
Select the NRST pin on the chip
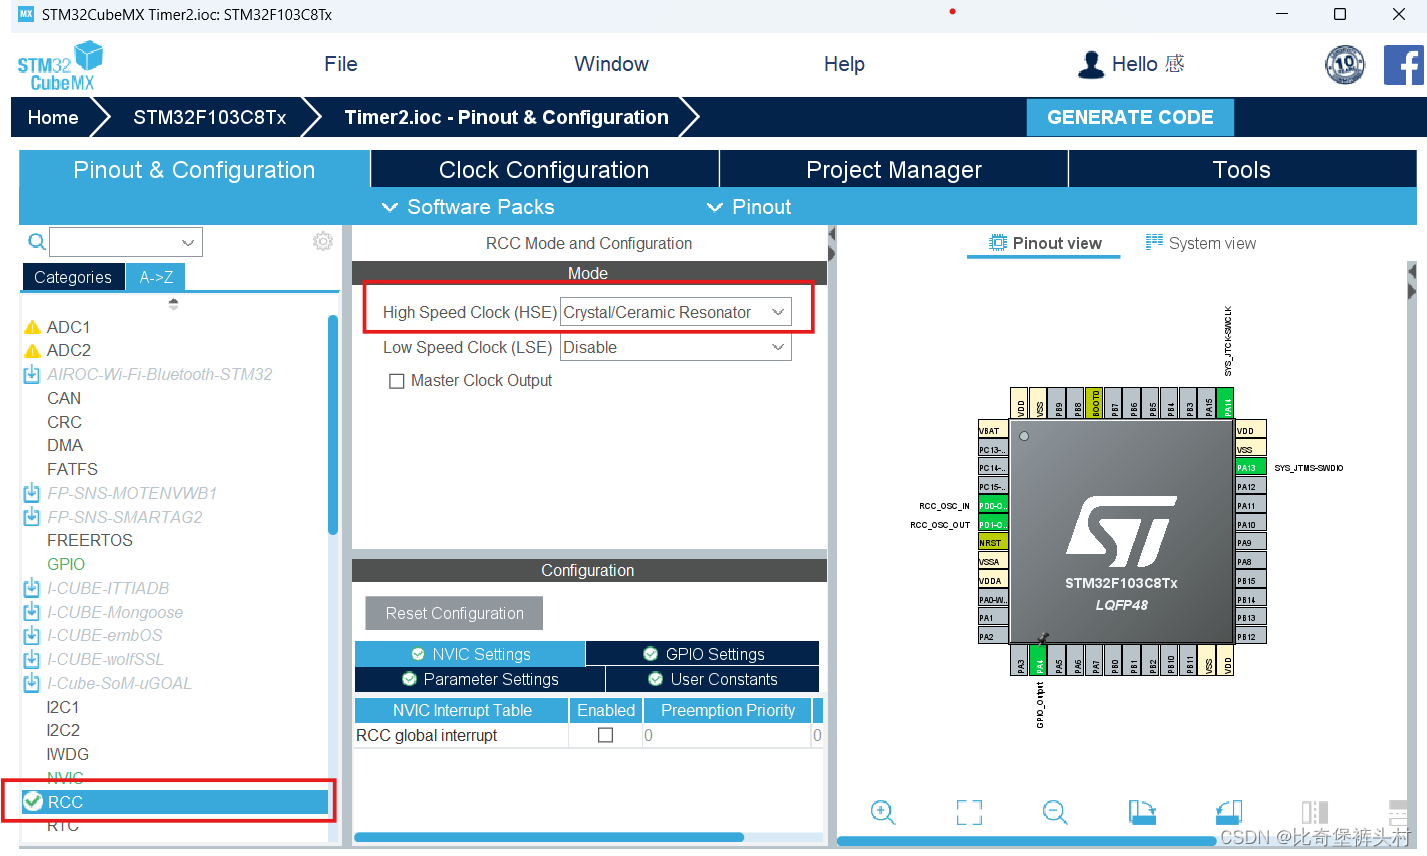click(993, 543)
